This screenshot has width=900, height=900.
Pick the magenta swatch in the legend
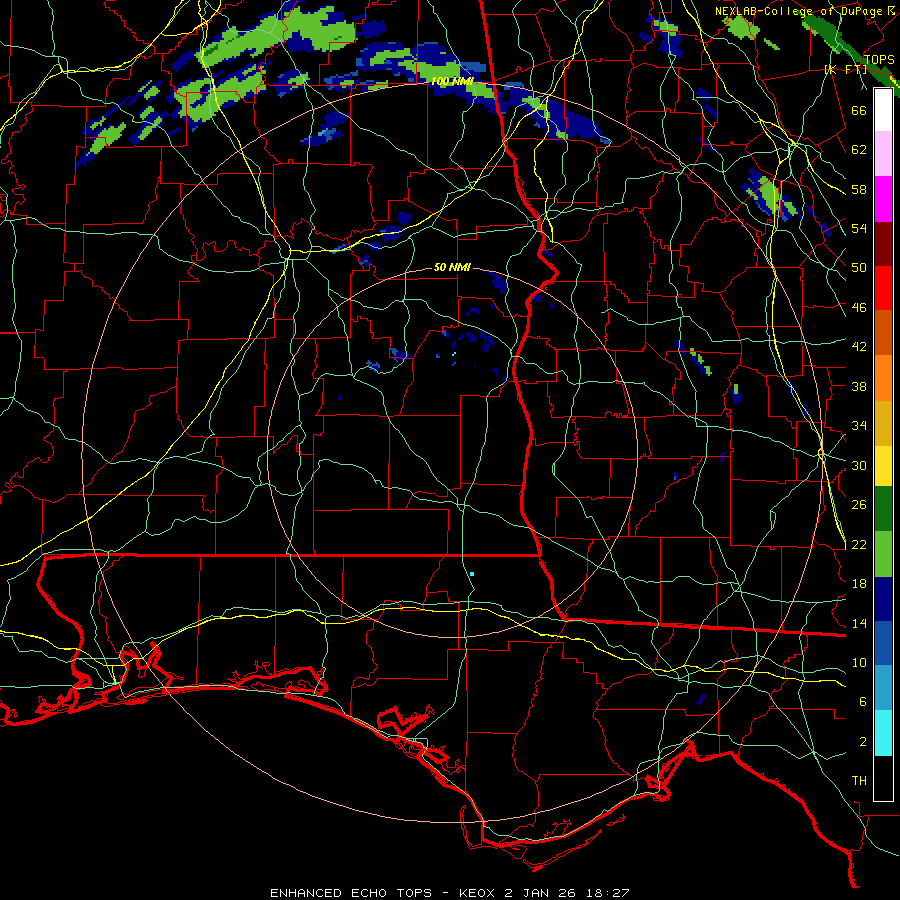(883, 199)
